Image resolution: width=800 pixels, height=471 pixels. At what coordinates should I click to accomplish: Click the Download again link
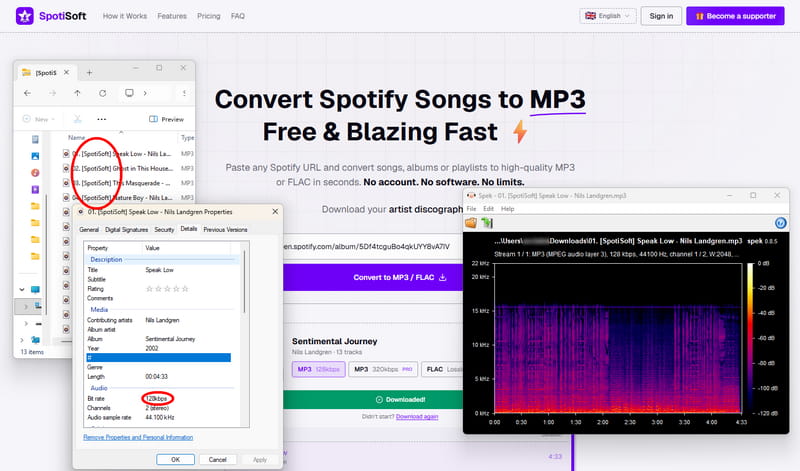(417, 416)
